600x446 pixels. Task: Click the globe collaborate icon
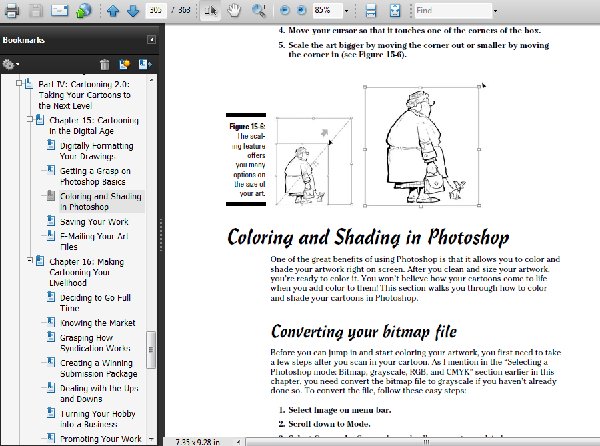(84, 11)
